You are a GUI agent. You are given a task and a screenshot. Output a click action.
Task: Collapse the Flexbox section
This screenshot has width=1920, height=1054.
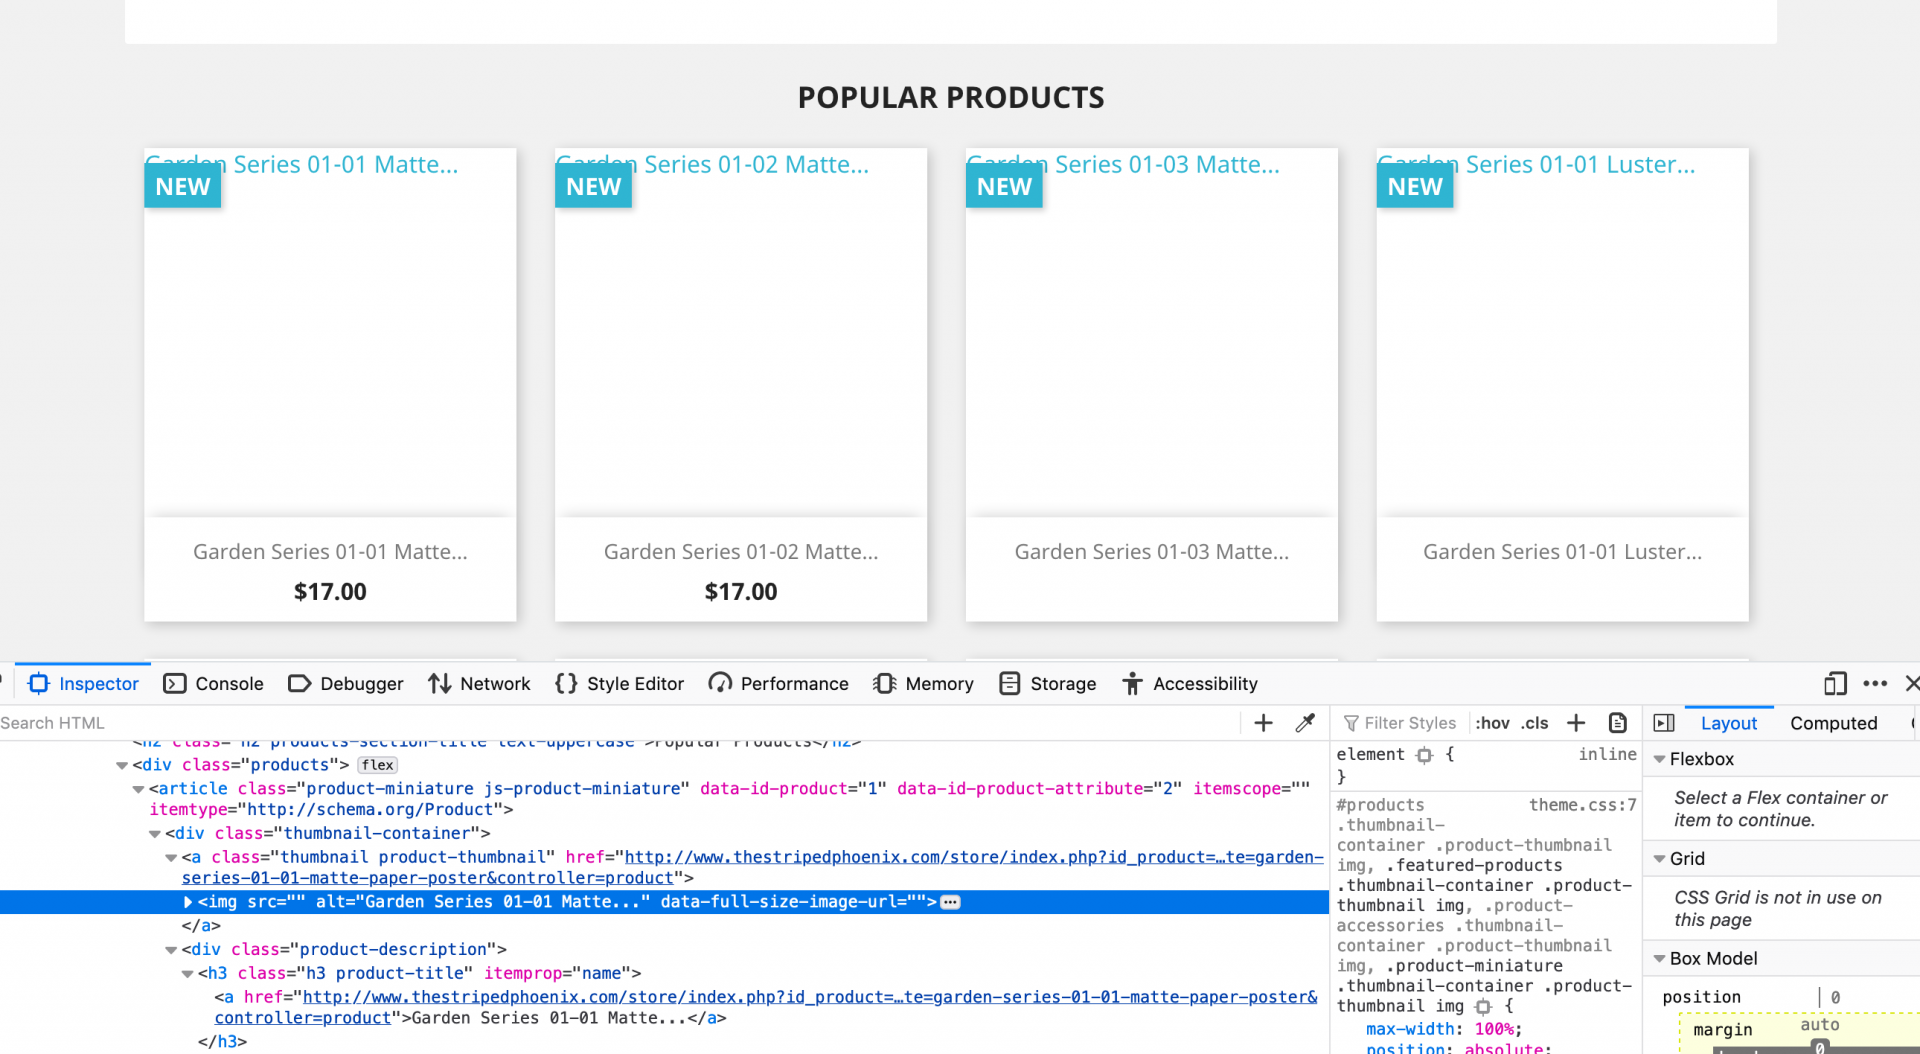[x=1660, y=759]
